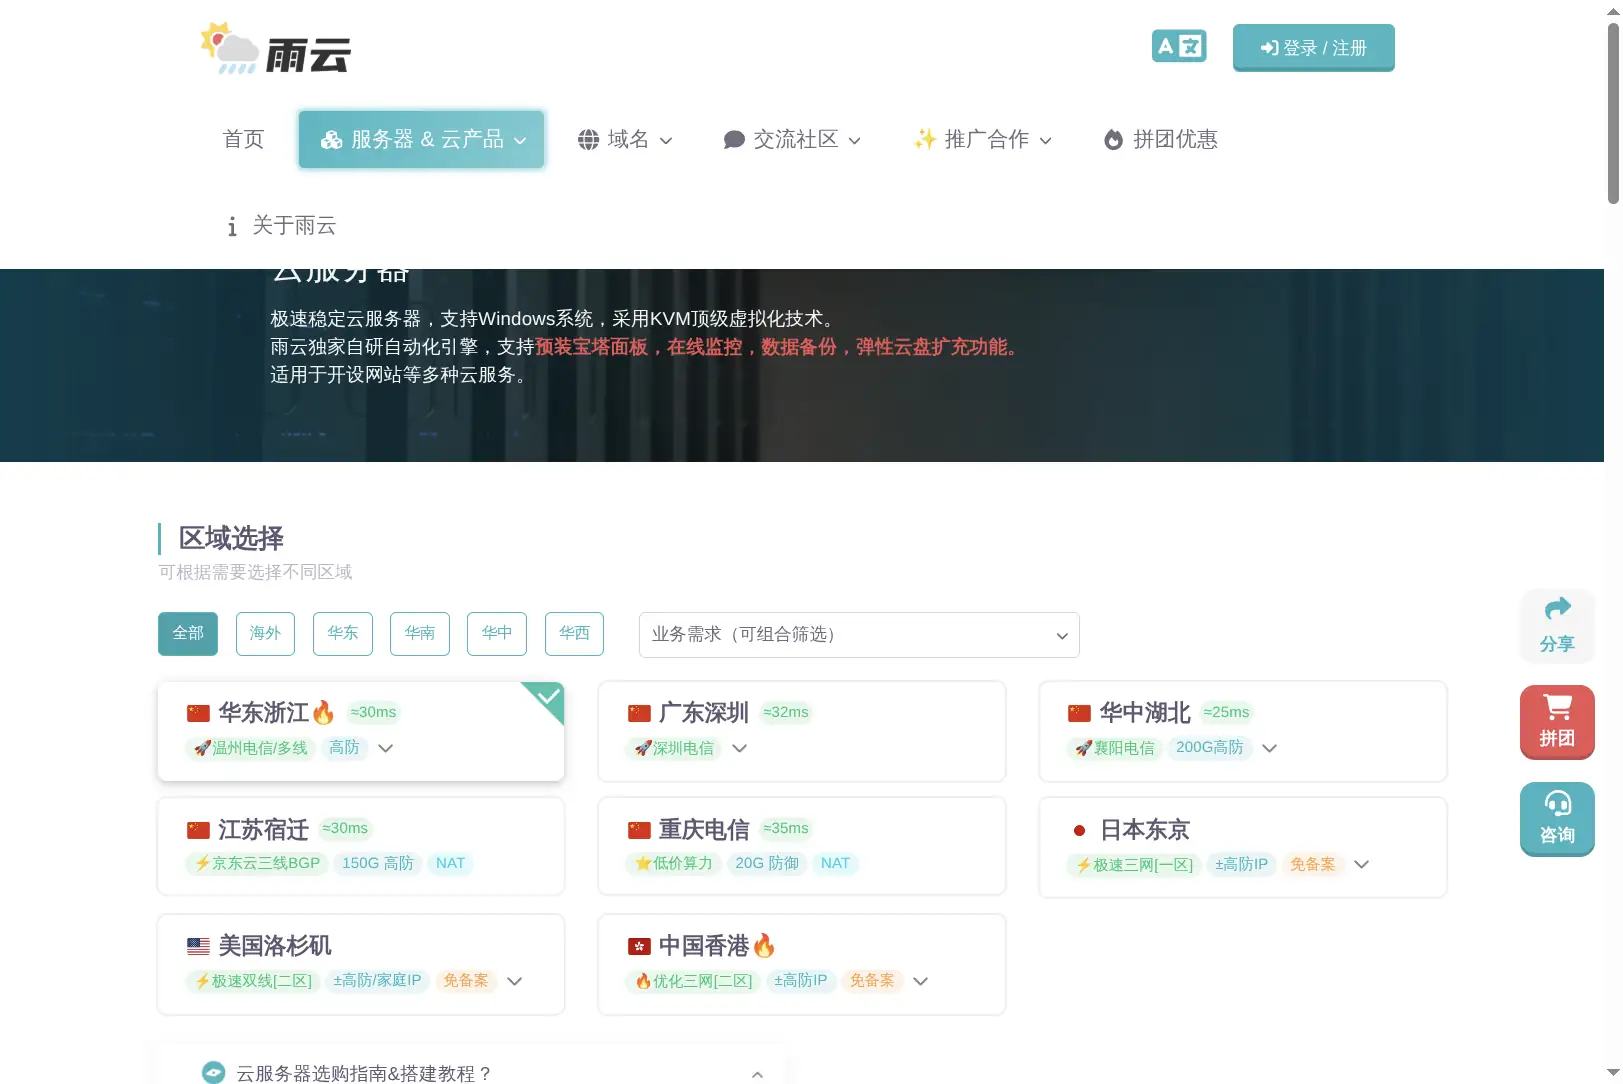
Task: Click the chat bubble icon beside 交流社区
Action: coord(734,140)
